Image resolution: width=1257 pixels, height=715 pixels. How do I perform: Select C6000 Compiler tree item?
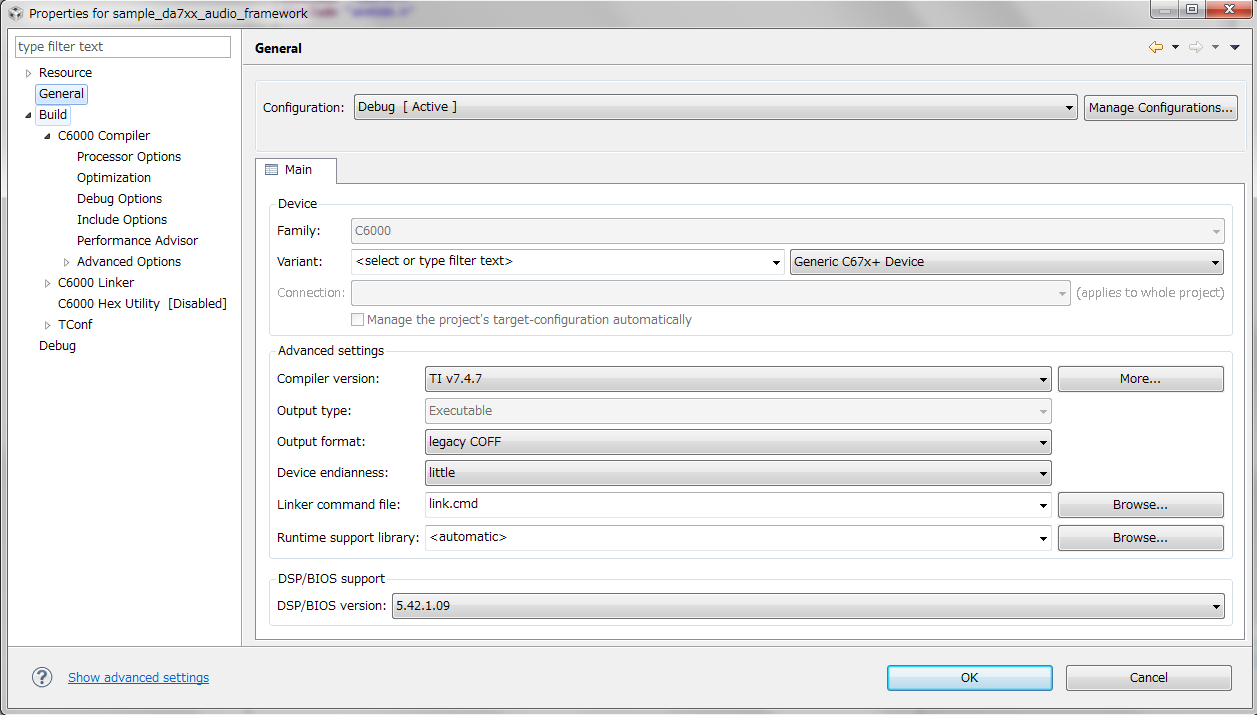[104, 136]
